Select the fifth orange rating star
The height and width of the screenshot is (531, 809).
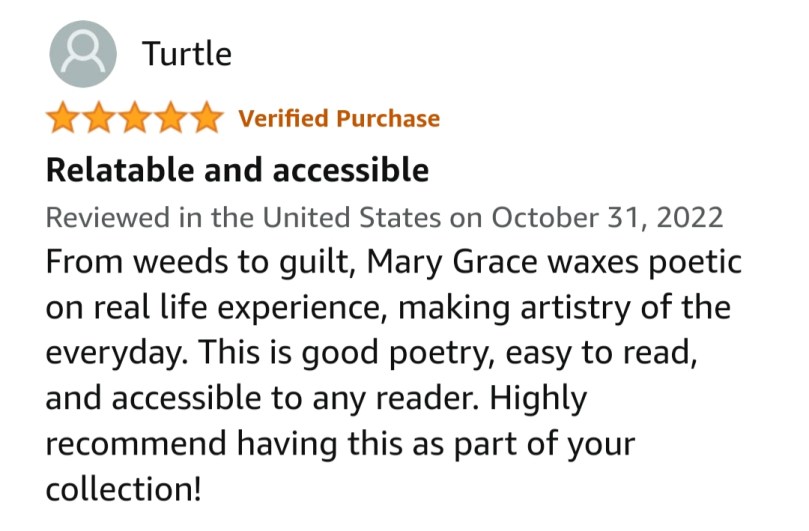tap(207, 118)
